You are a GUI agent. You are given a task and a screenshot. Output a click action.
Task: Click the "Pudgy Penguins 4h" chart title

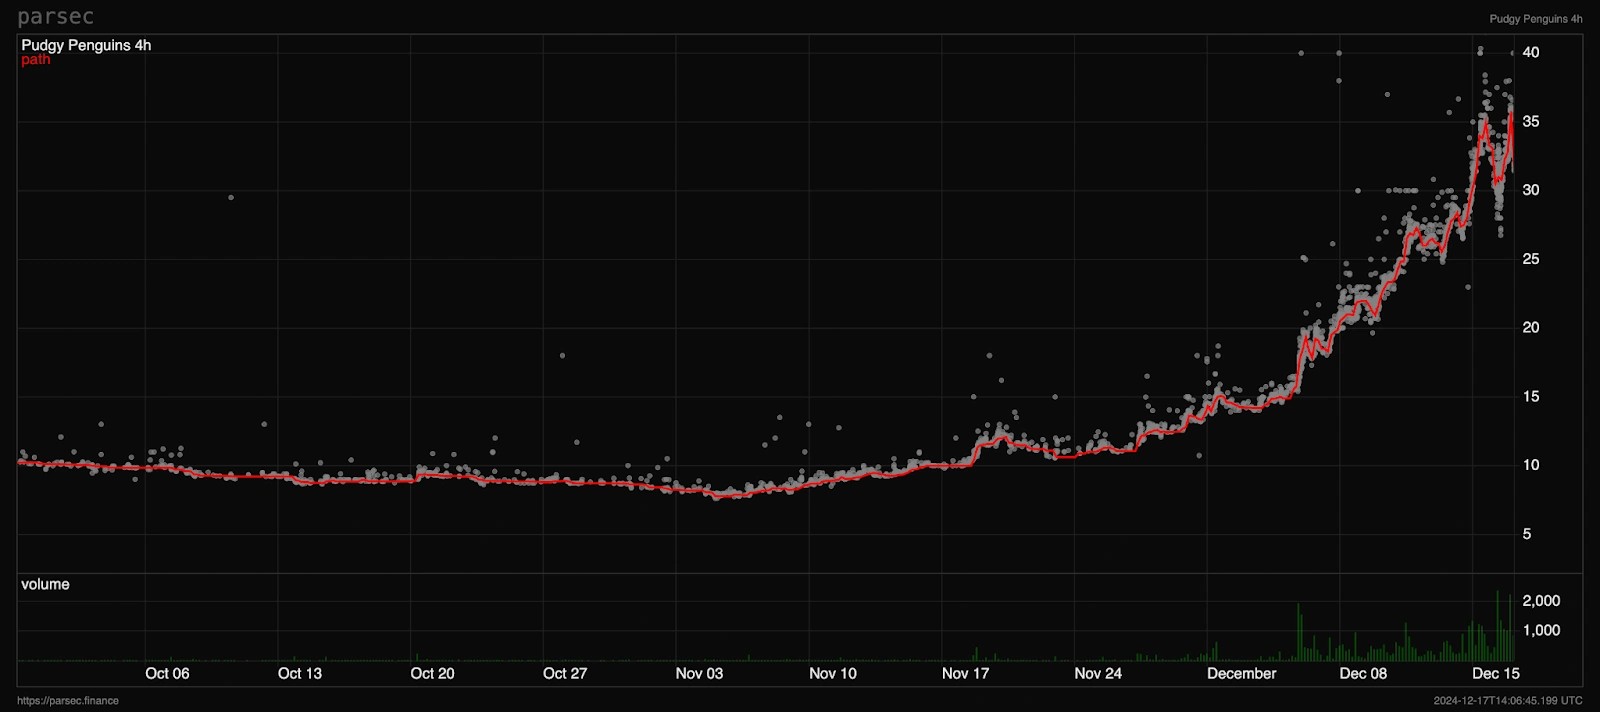86,45
